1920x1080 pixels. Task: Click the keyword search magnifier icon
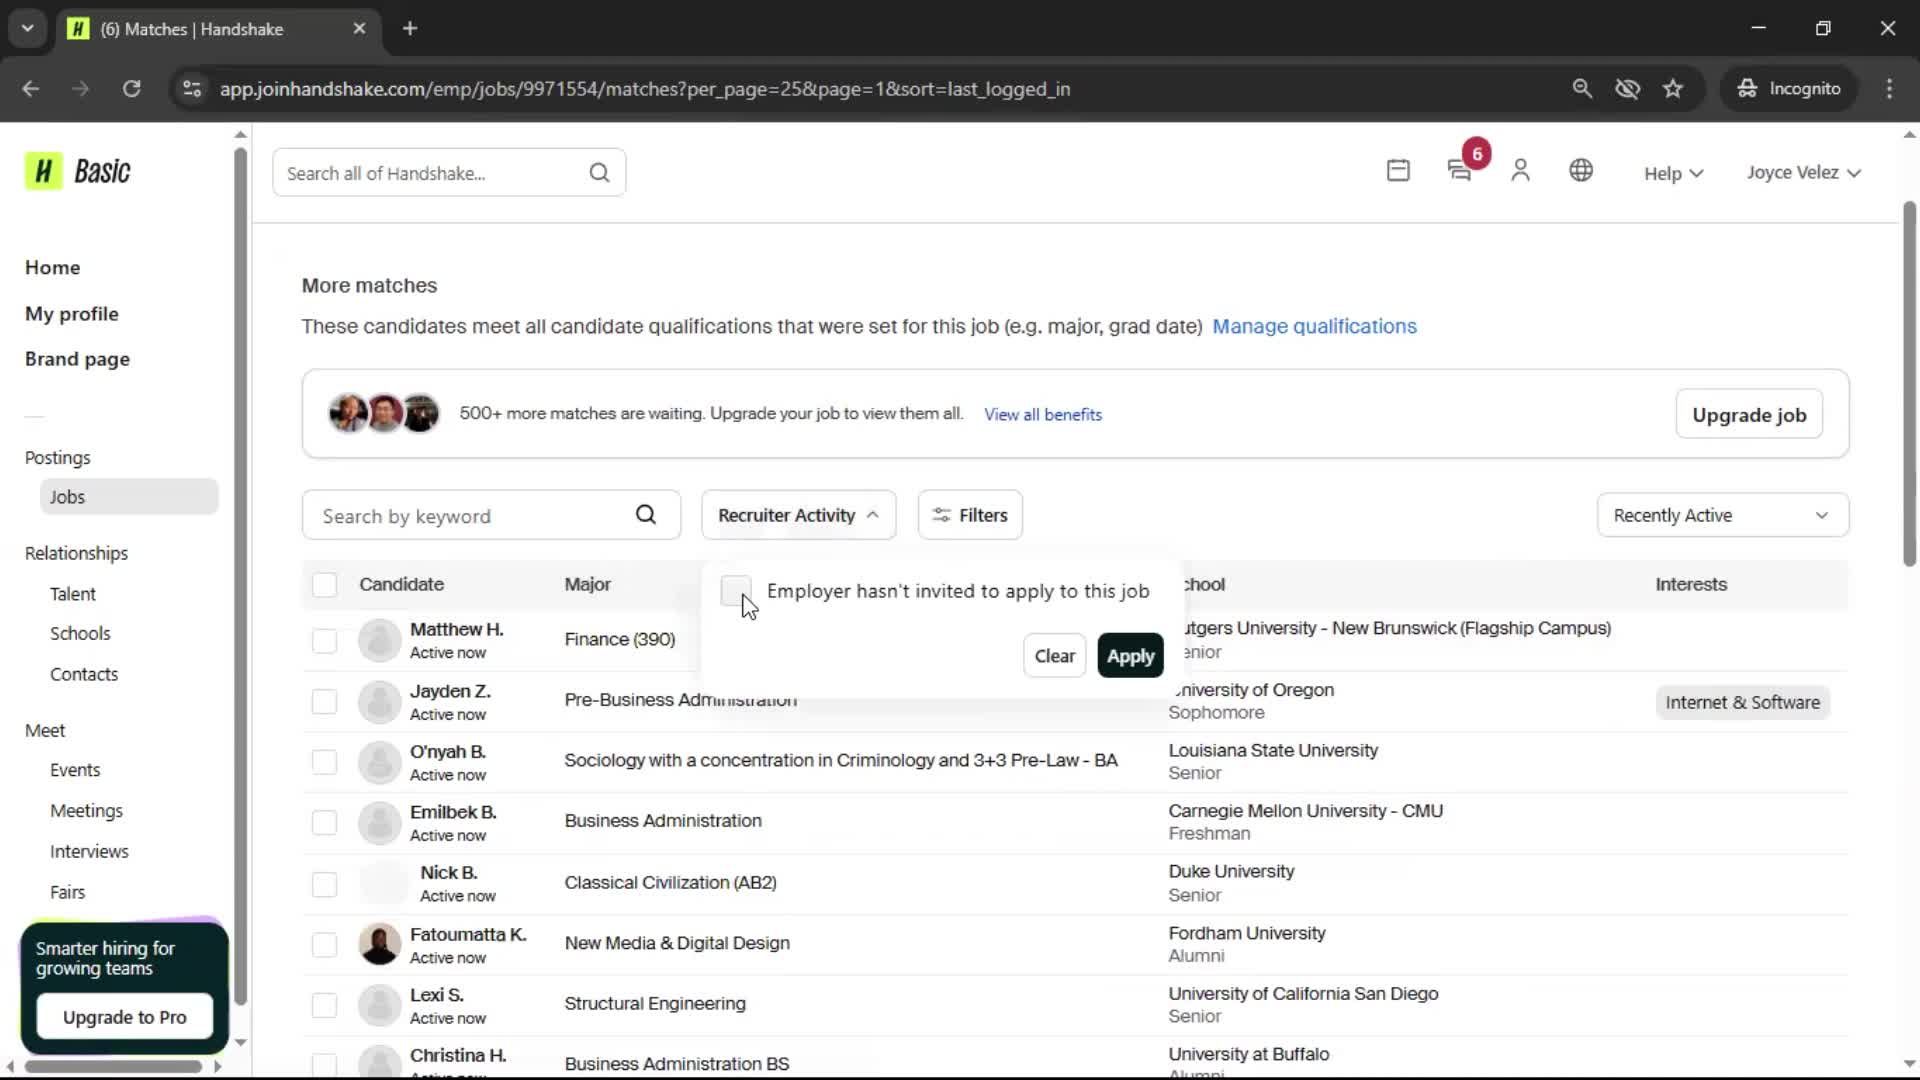pyautogui.click(x=646, y=515)
